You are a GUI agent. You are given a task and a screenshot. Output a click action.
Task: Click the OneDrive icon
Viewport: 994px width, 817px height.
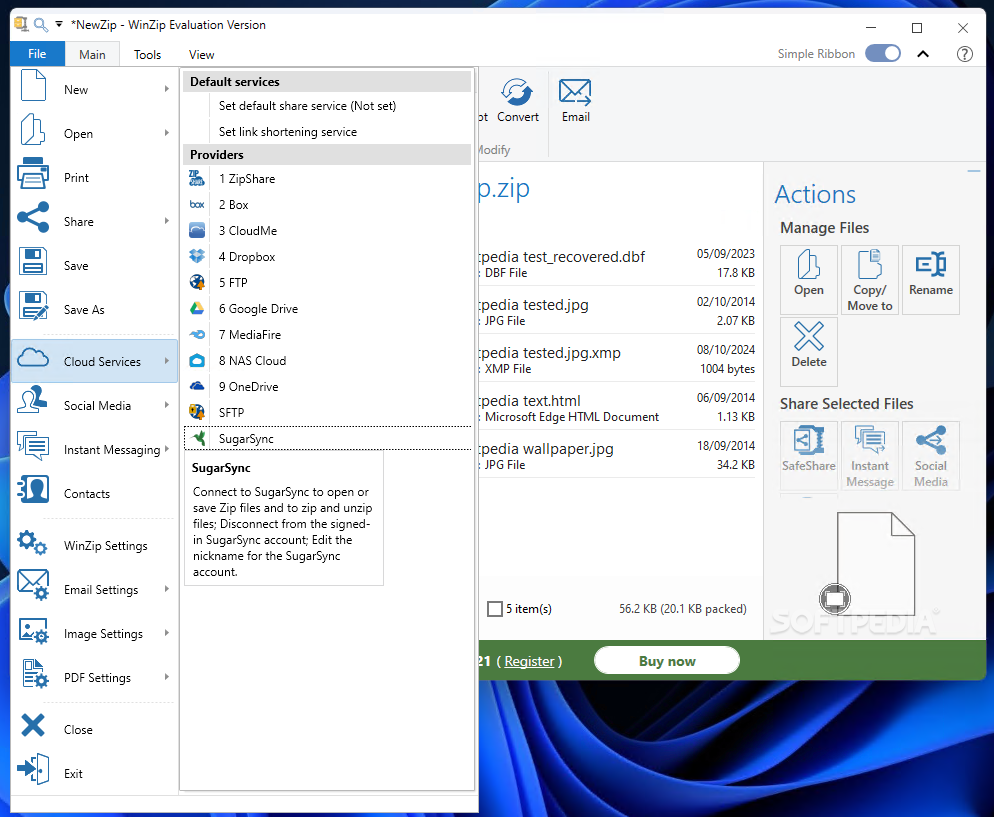click(x=197, y=386)
